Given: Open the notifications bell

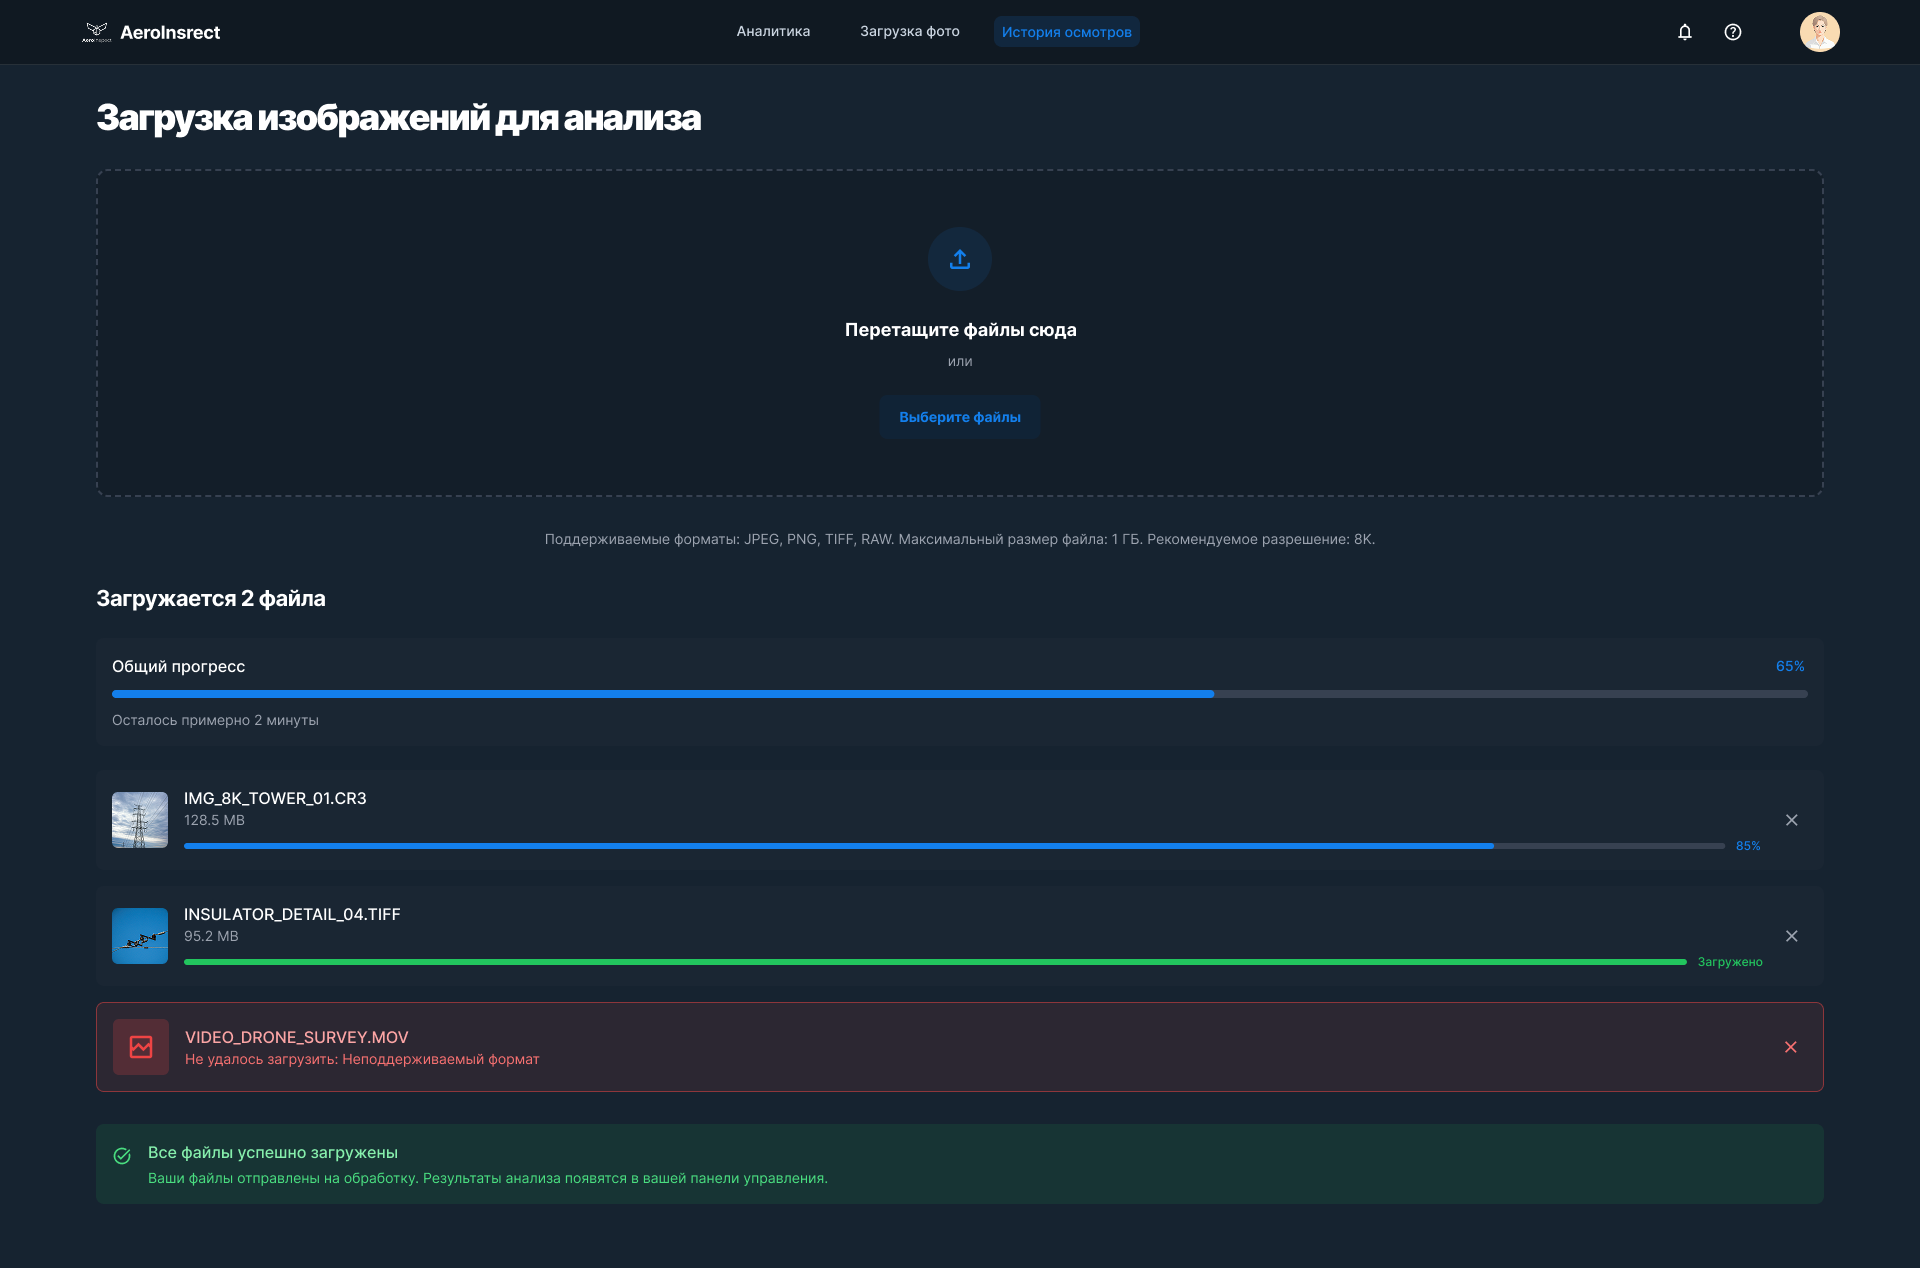Looking at the screenshot, I should [1685, 32].
